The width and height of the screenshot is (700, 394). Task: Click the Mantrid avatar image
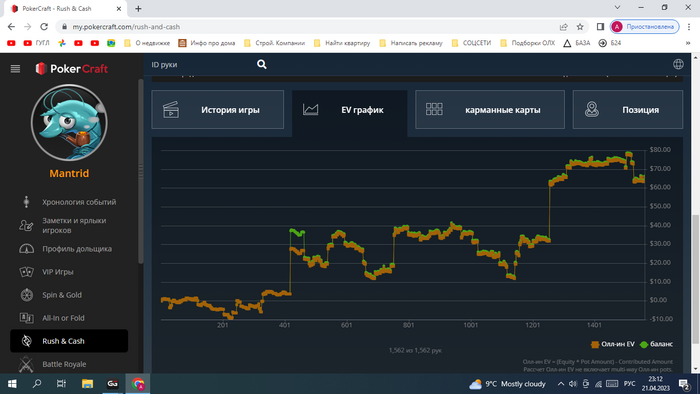[69, 123]
